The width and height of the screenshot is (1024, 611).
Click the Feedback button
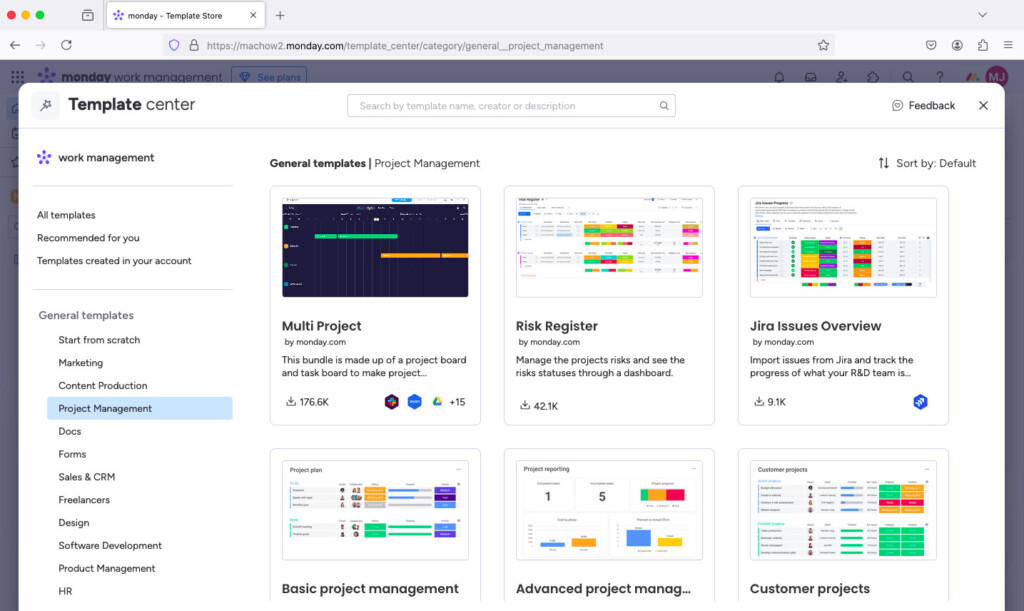[923, 106]
